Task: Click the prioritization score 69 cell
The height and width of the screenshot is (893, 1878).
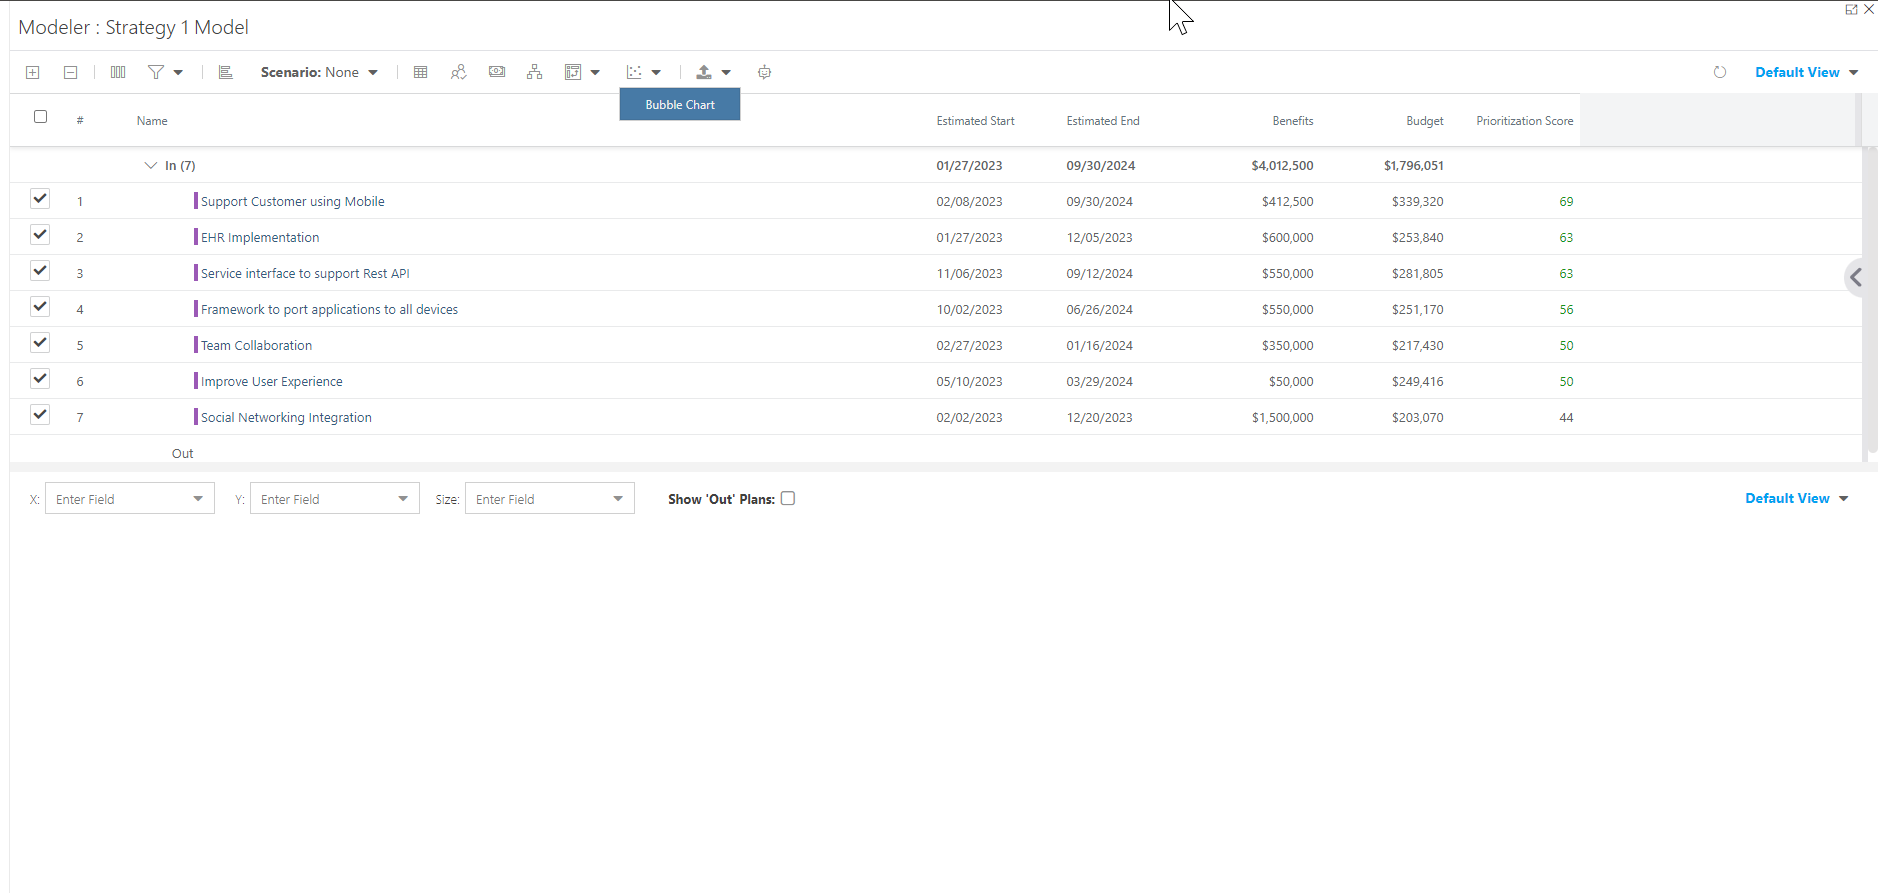Action: 1566,201
